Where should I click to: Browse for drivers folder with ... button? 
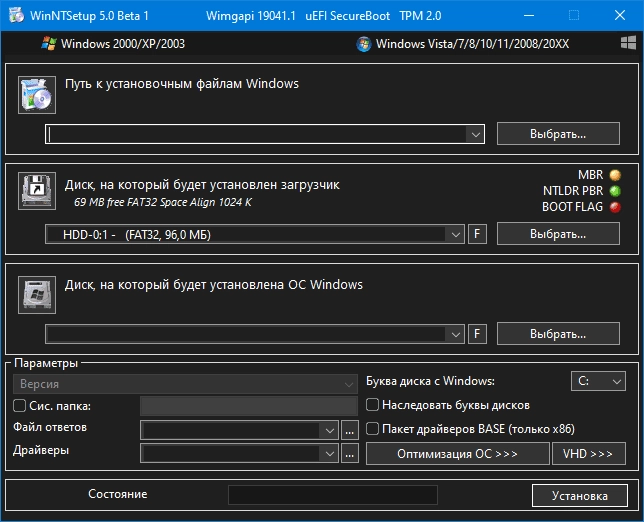coord(350,454)
